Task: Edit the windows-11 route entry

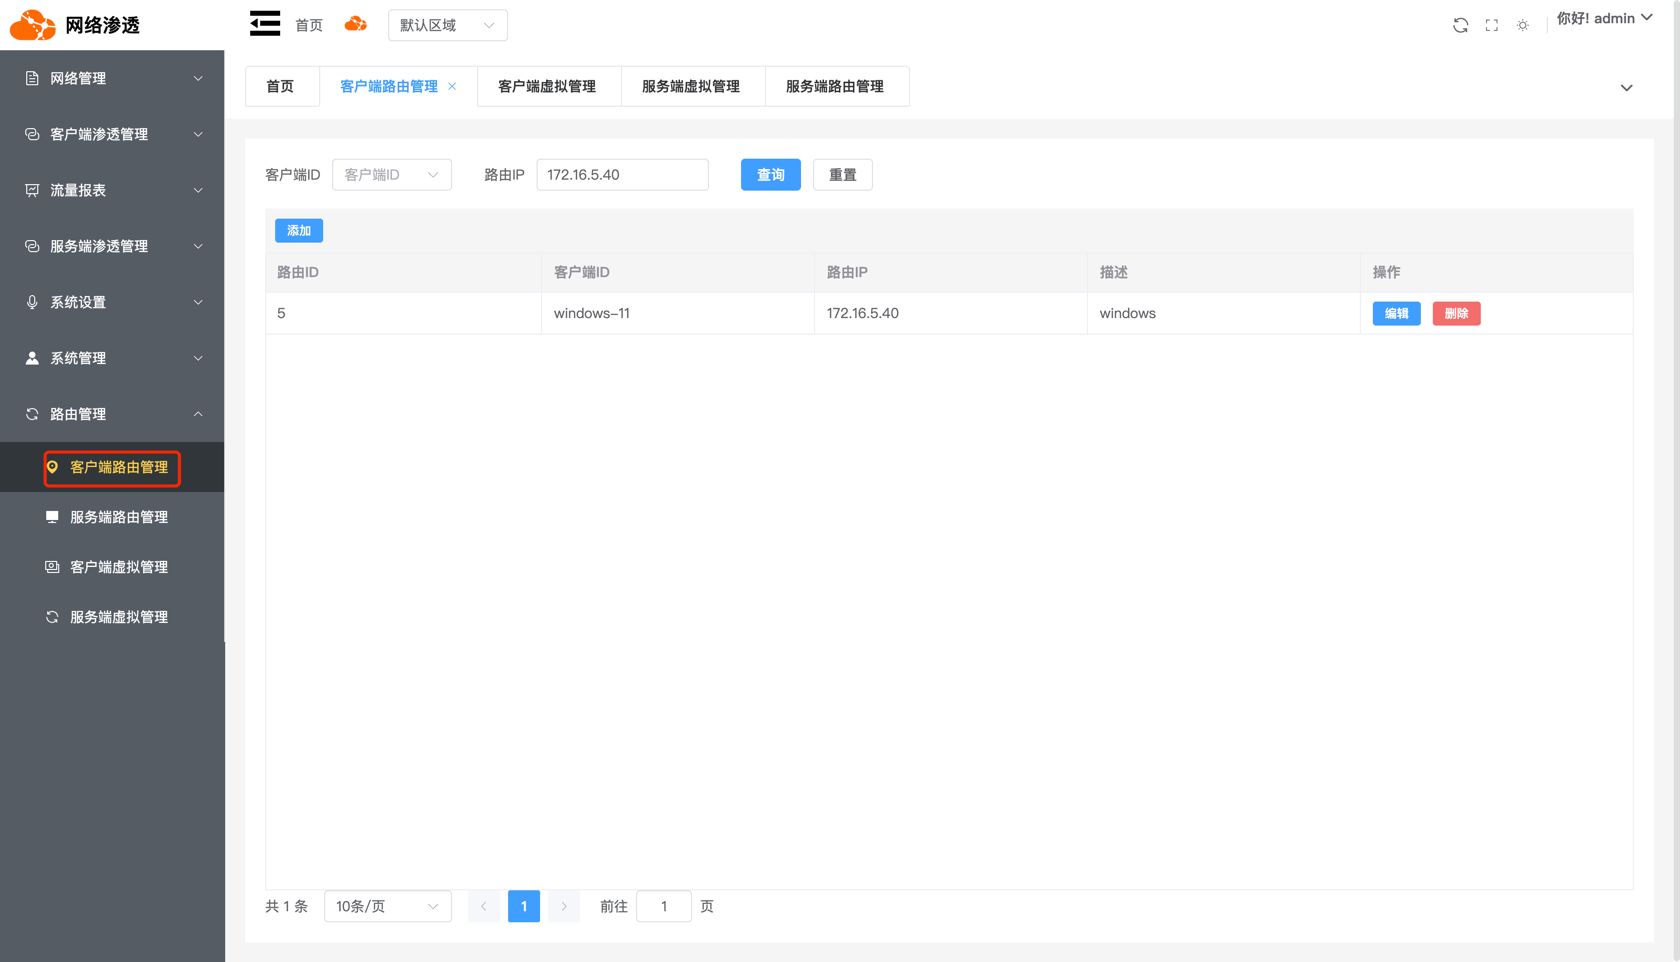Action: click(x=1396, y=314)
